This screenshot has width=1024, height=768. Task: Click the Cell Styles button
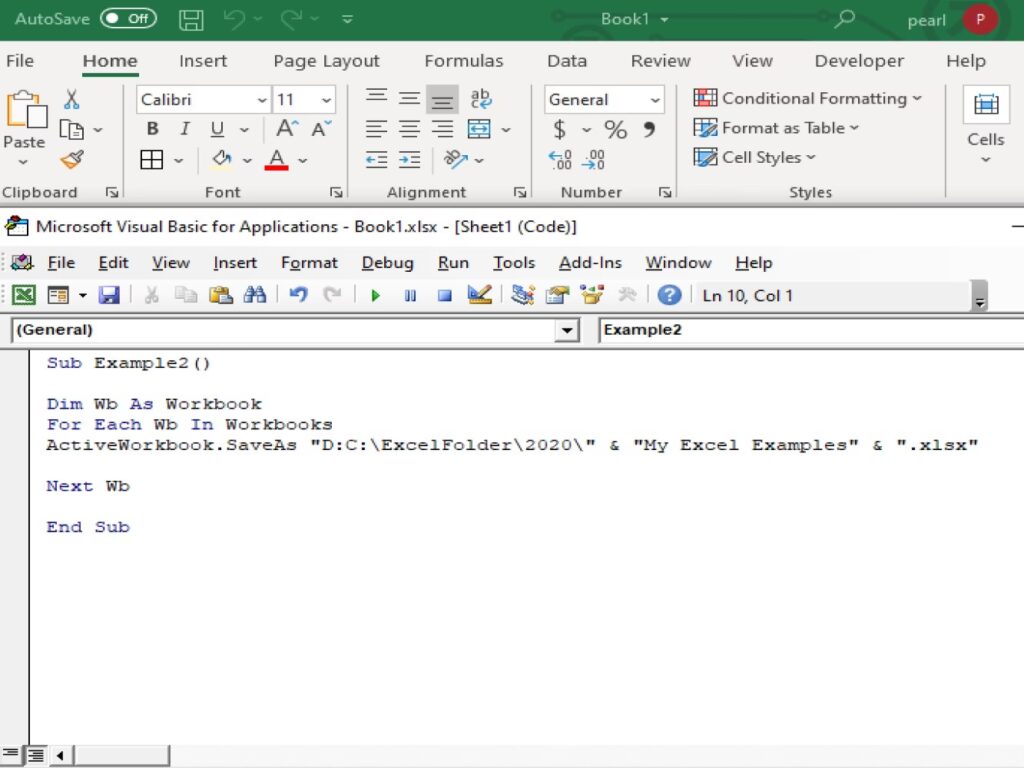[x=755, y=157]
